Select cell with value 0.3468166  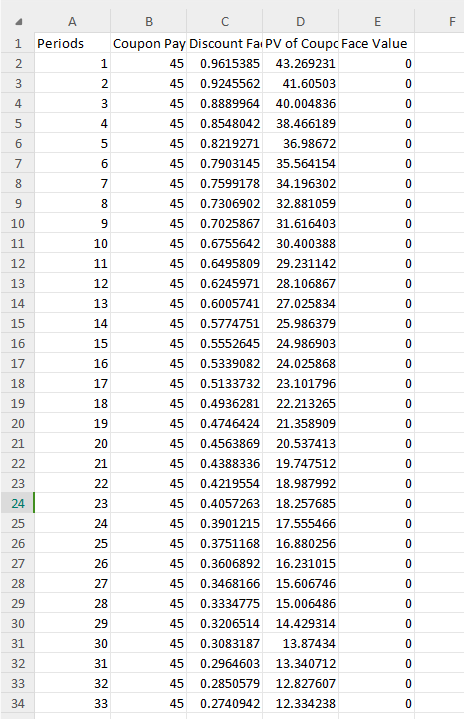click(x=225, y=583)
